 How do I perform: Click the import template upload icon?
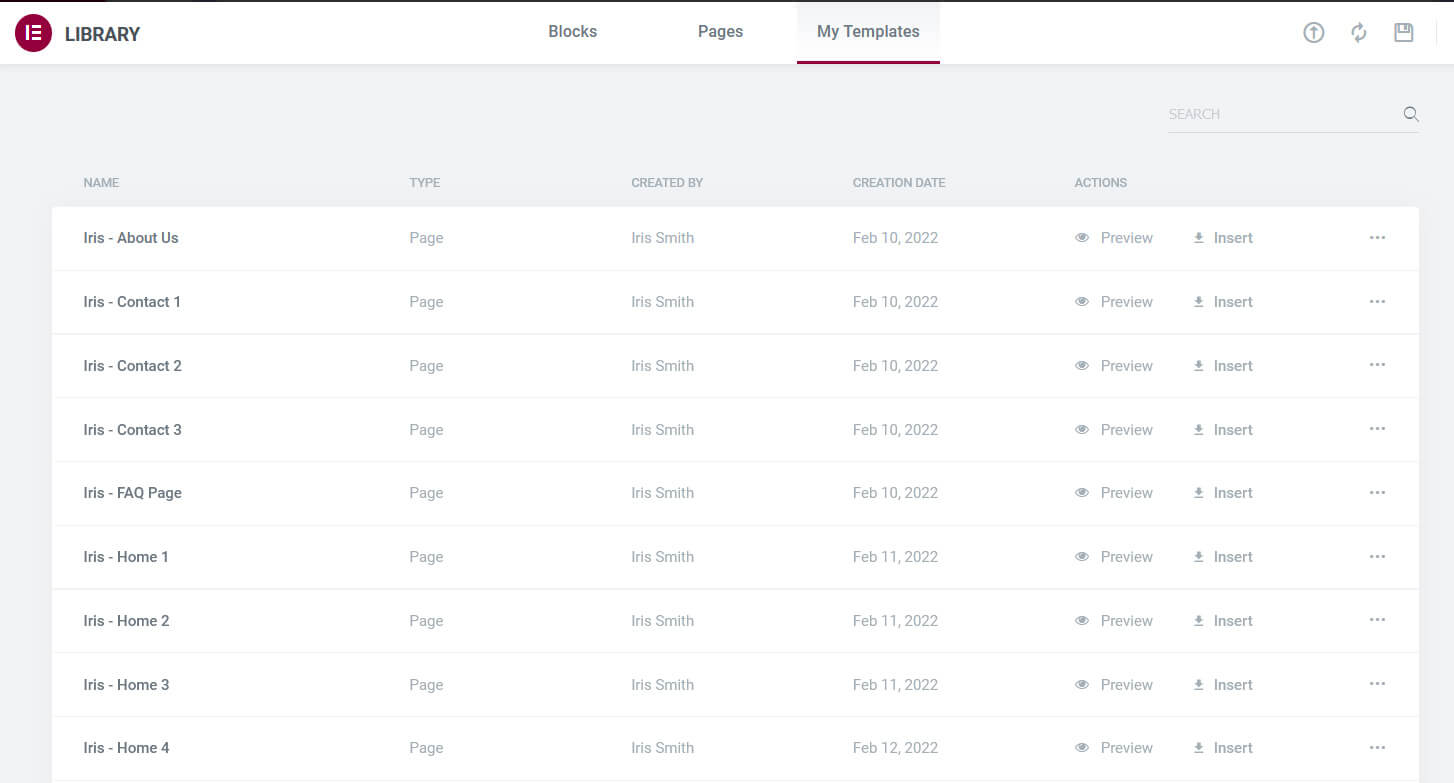(x=1313, y=33)
